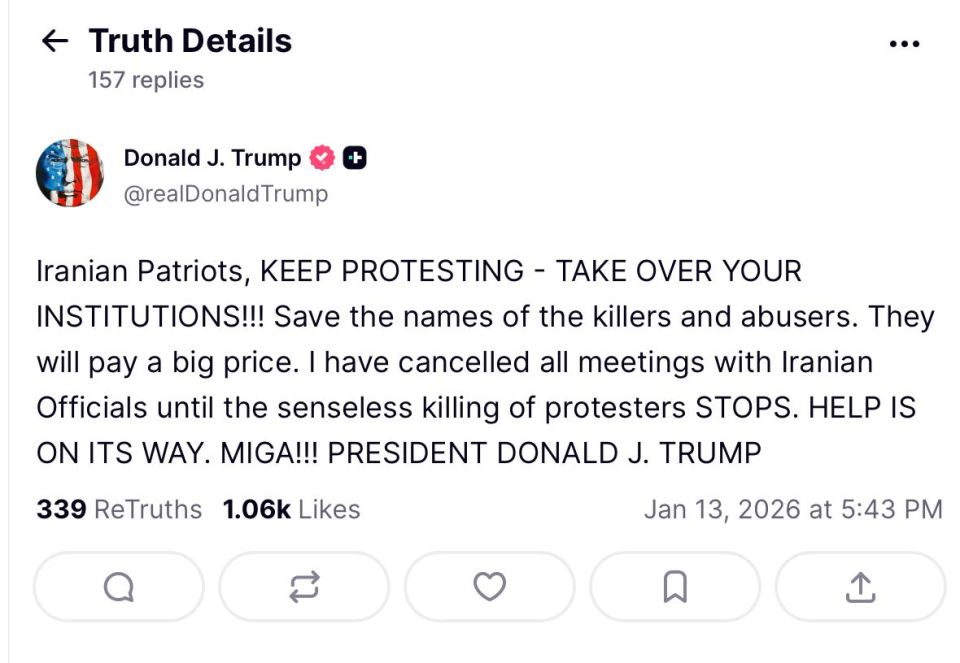The width and height of the screenshot is (960, 663).
Task: Share the post via upload arrow icon
Action: [859, 587]
